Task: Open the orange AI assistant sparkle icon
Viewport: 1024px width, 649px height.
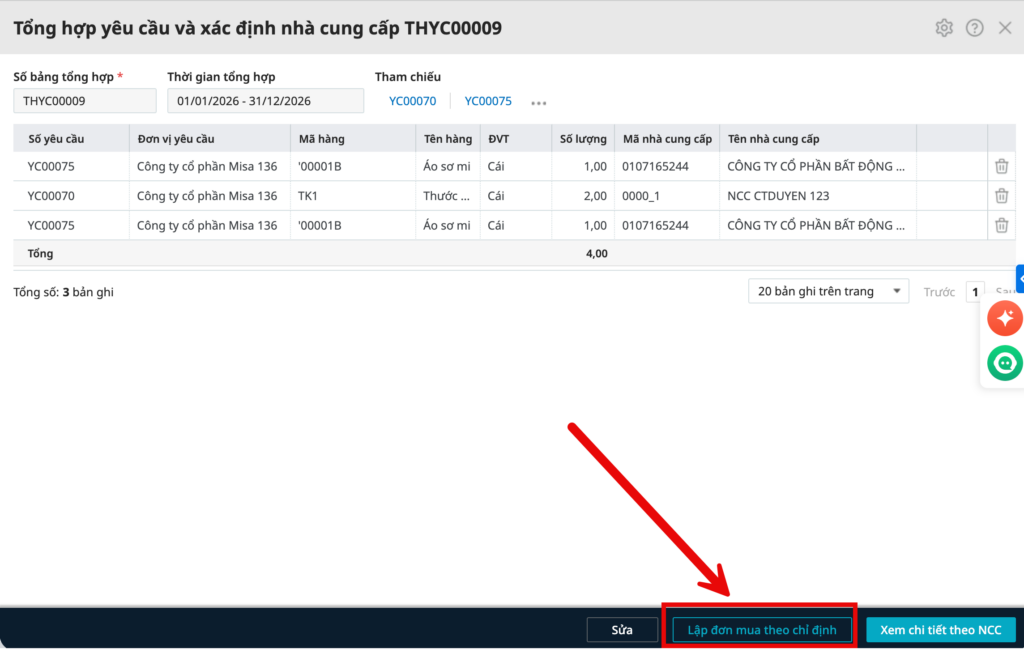Action: pos(1004,319)
